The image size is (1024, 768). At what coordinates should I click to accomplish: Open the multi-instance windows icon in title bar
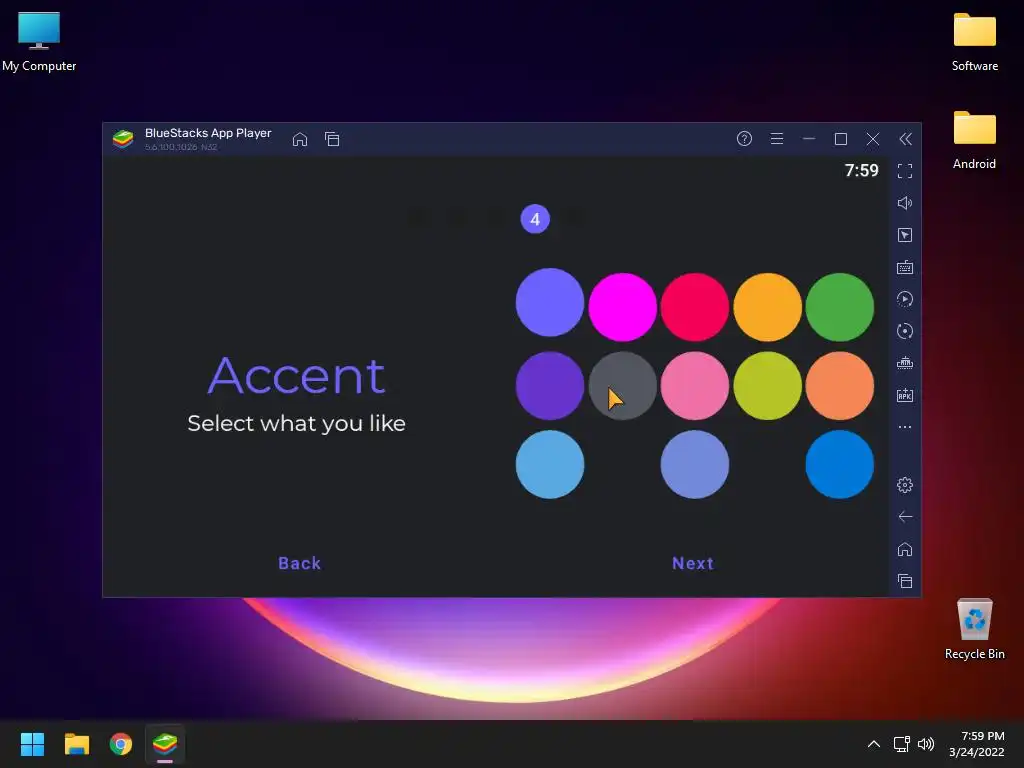coord(332,139)
